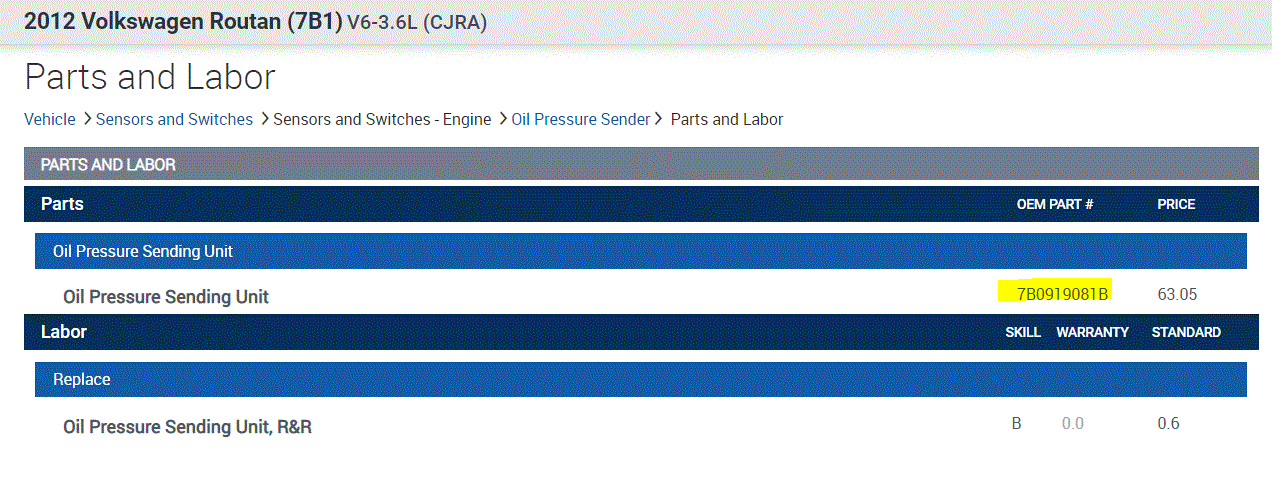Click the PRICE column header
1272x486 pixels.
point(1176,204)
